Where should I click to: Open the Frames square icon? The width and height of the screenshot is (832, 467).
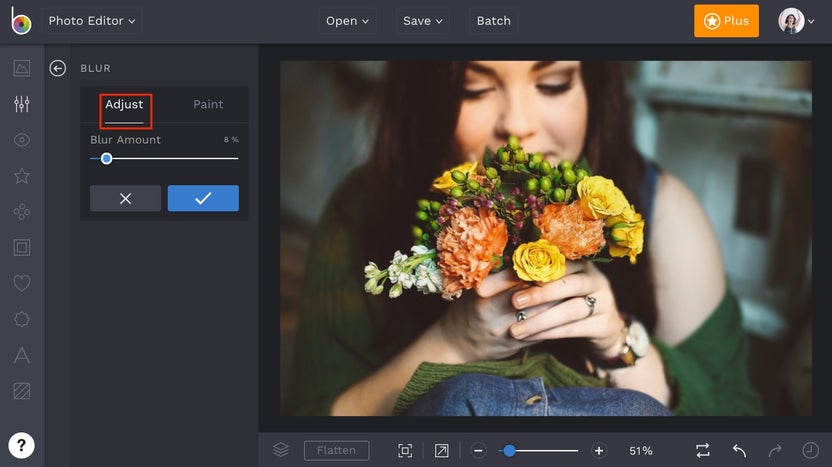pyautogui.click(x=22, y=247)
